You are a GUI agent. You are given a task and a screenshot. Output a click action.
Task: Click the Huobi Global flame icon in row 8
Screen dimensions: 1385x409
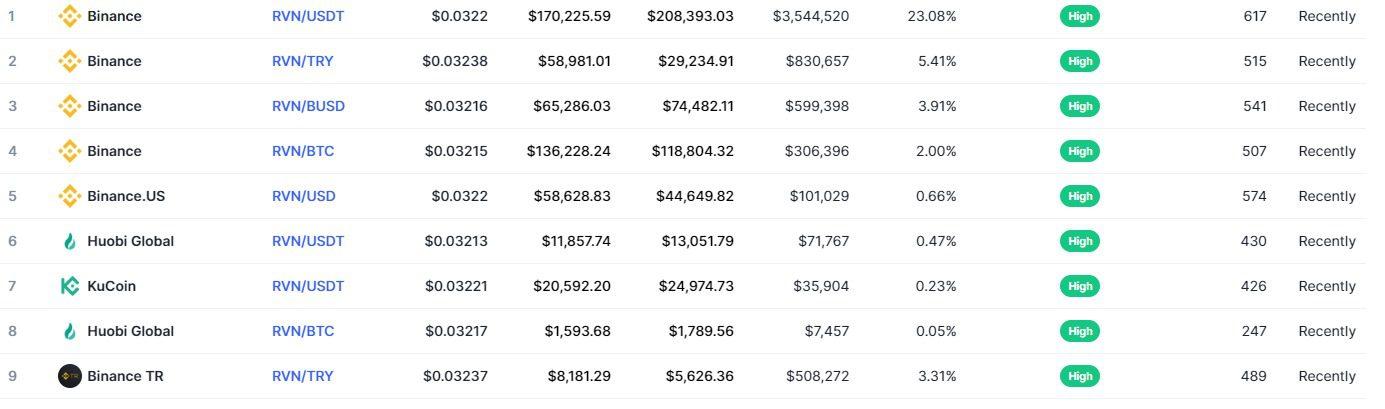[69, 331]
